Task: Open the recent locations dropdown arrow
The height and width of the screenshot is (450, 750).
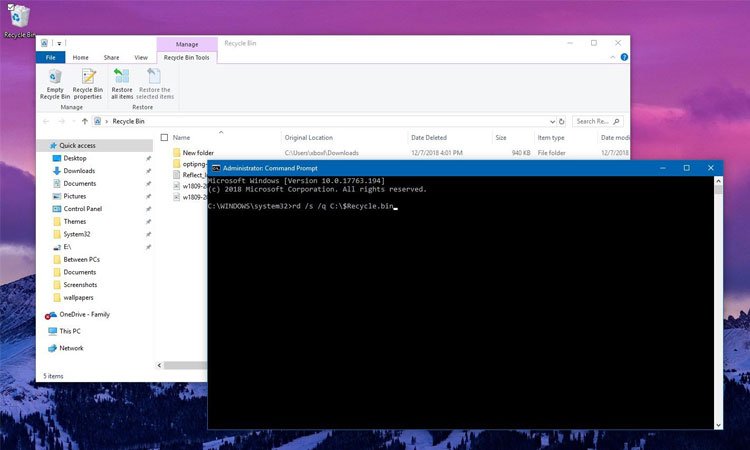Action: pos(73,121)
